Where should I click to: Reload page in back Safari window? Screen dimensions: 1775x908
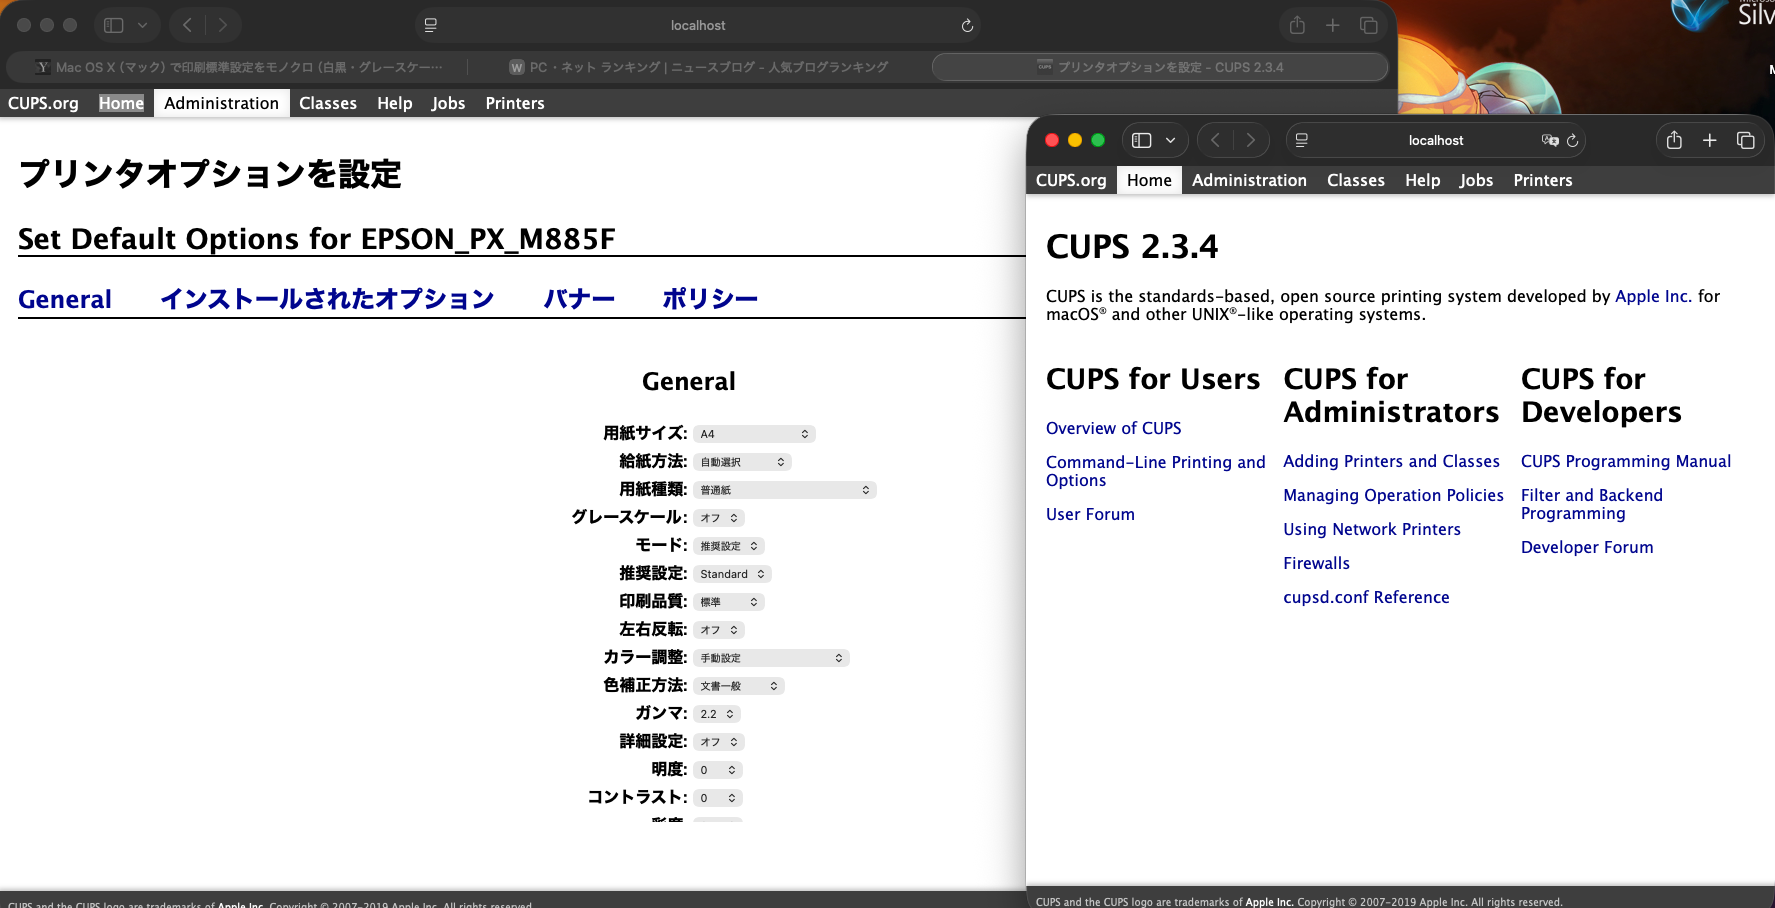pyautogui.click(x=967, y=26)
